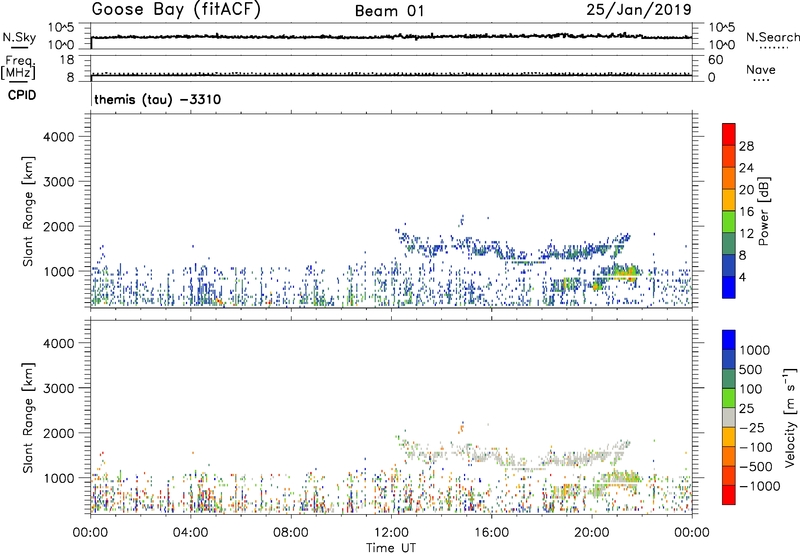Click the 'N.Search' legend label
The height and width of the screenshot is (554, 800).
point(772,37)
